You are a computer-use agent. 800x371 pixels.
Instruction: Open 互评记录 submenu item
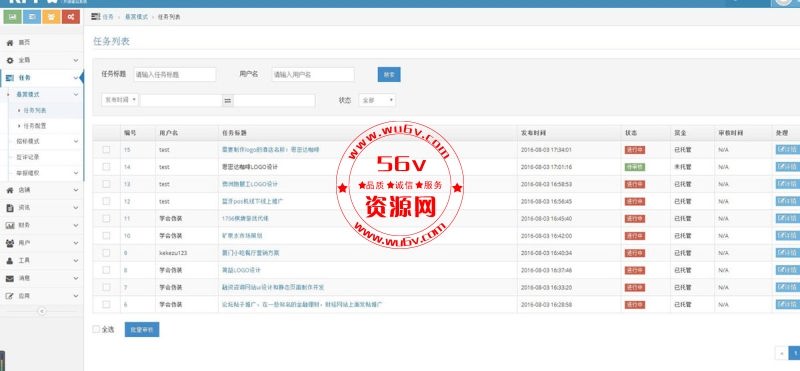click(28, 157)
